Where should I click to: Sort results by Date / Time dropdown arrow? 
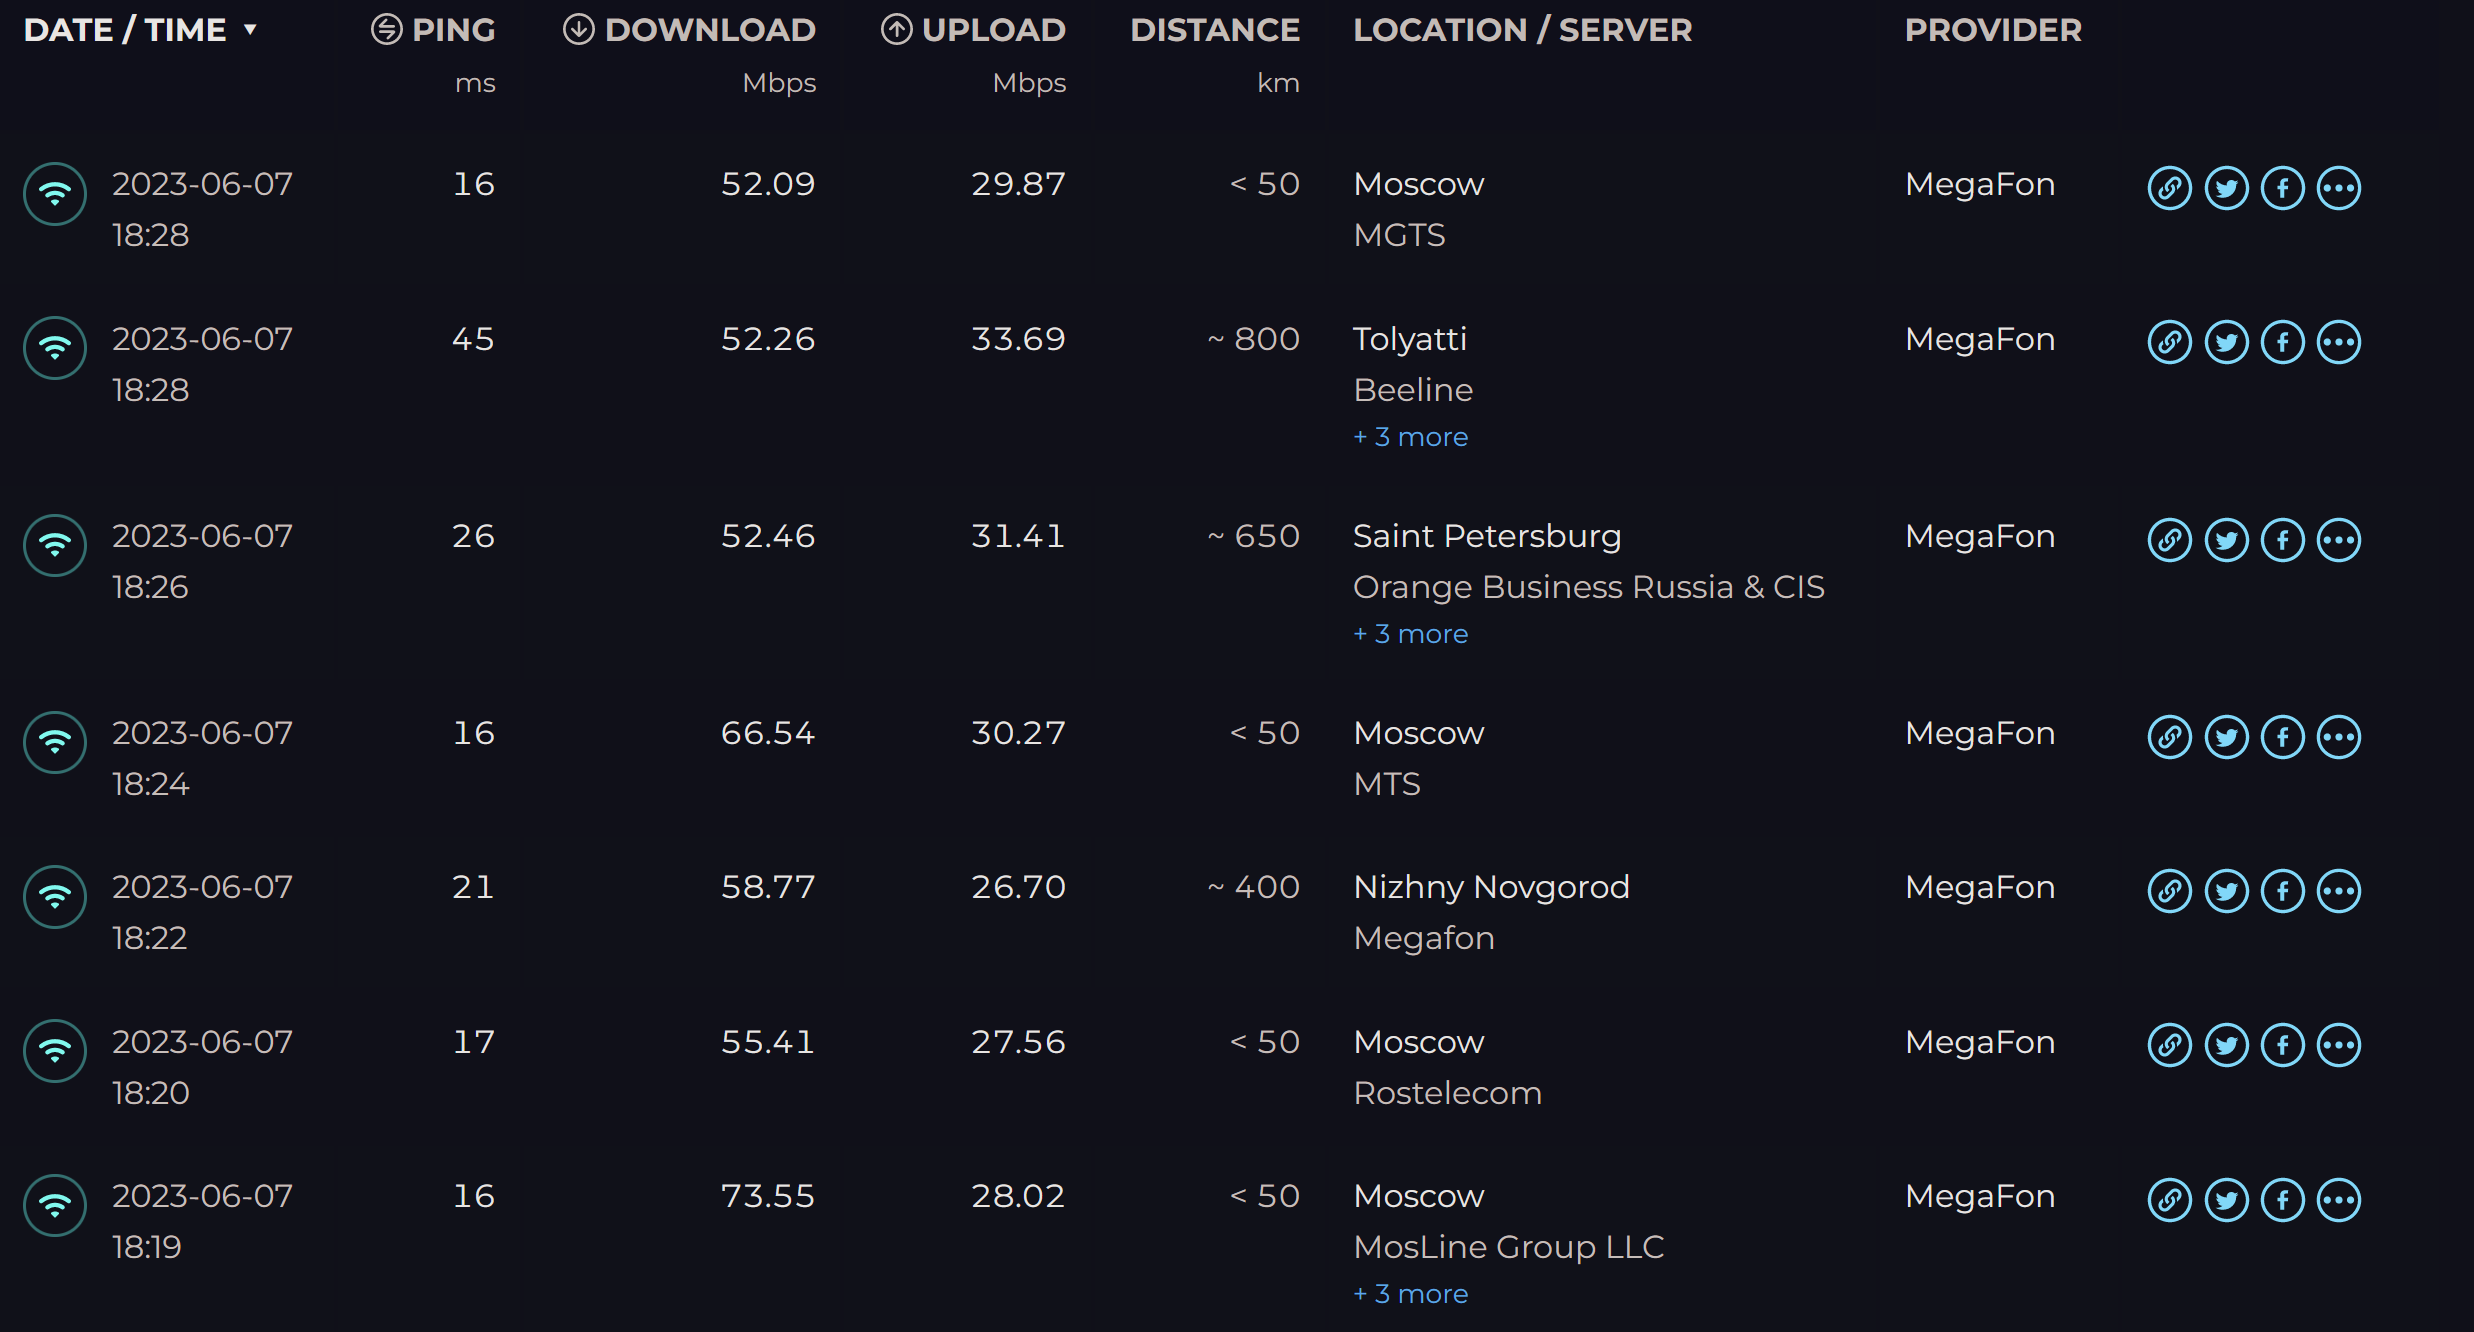(250, 30)
